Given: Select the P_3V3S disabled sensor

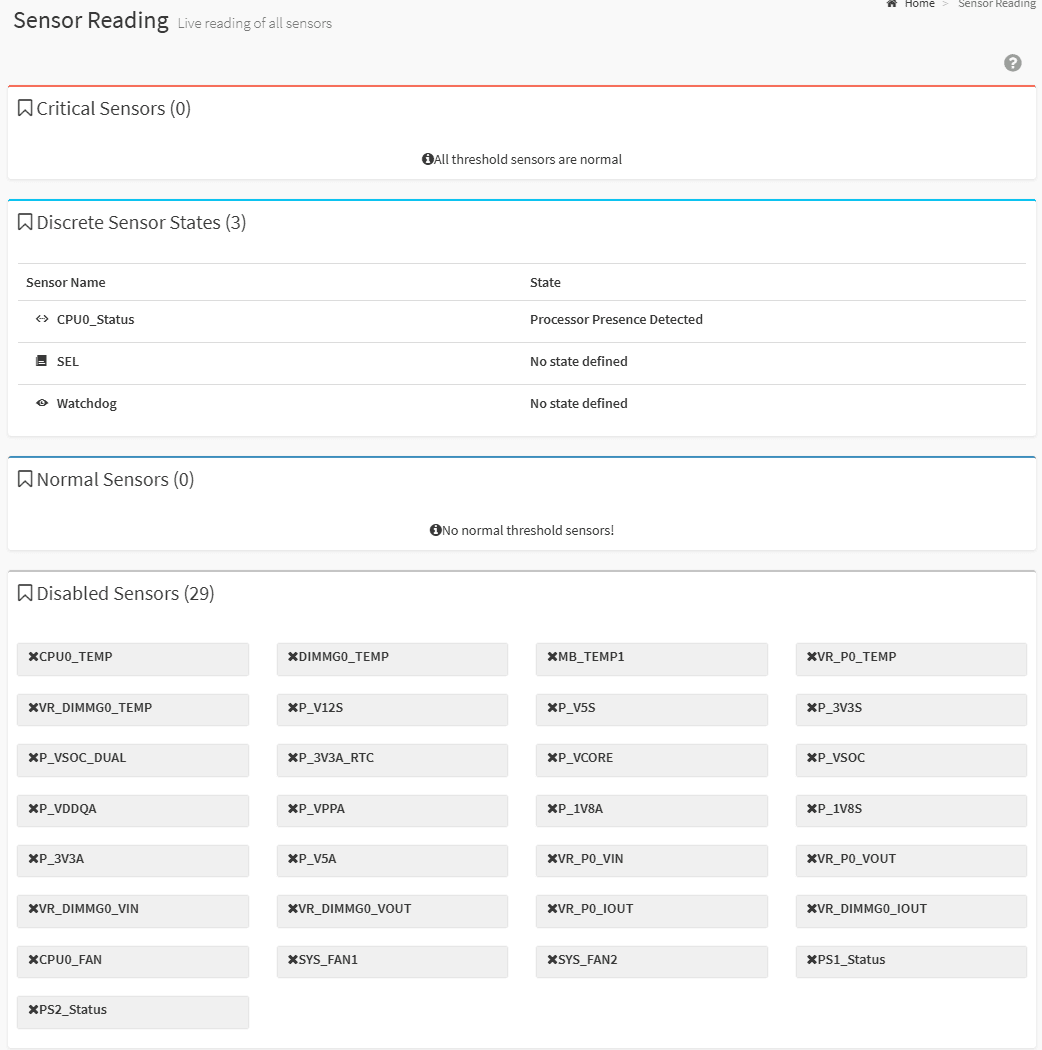Looking at the screenshot, I should click(x=911, y=710).
